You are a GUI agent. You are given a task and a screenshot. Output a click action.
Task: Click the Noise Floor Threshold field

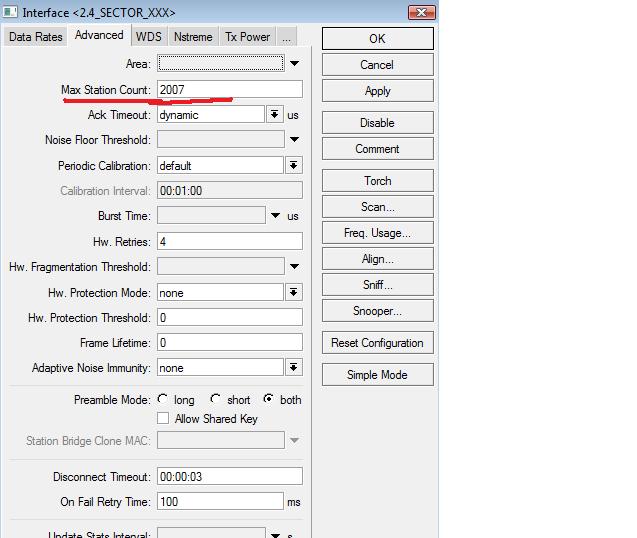pyautogui.click(x=221, y=140)
